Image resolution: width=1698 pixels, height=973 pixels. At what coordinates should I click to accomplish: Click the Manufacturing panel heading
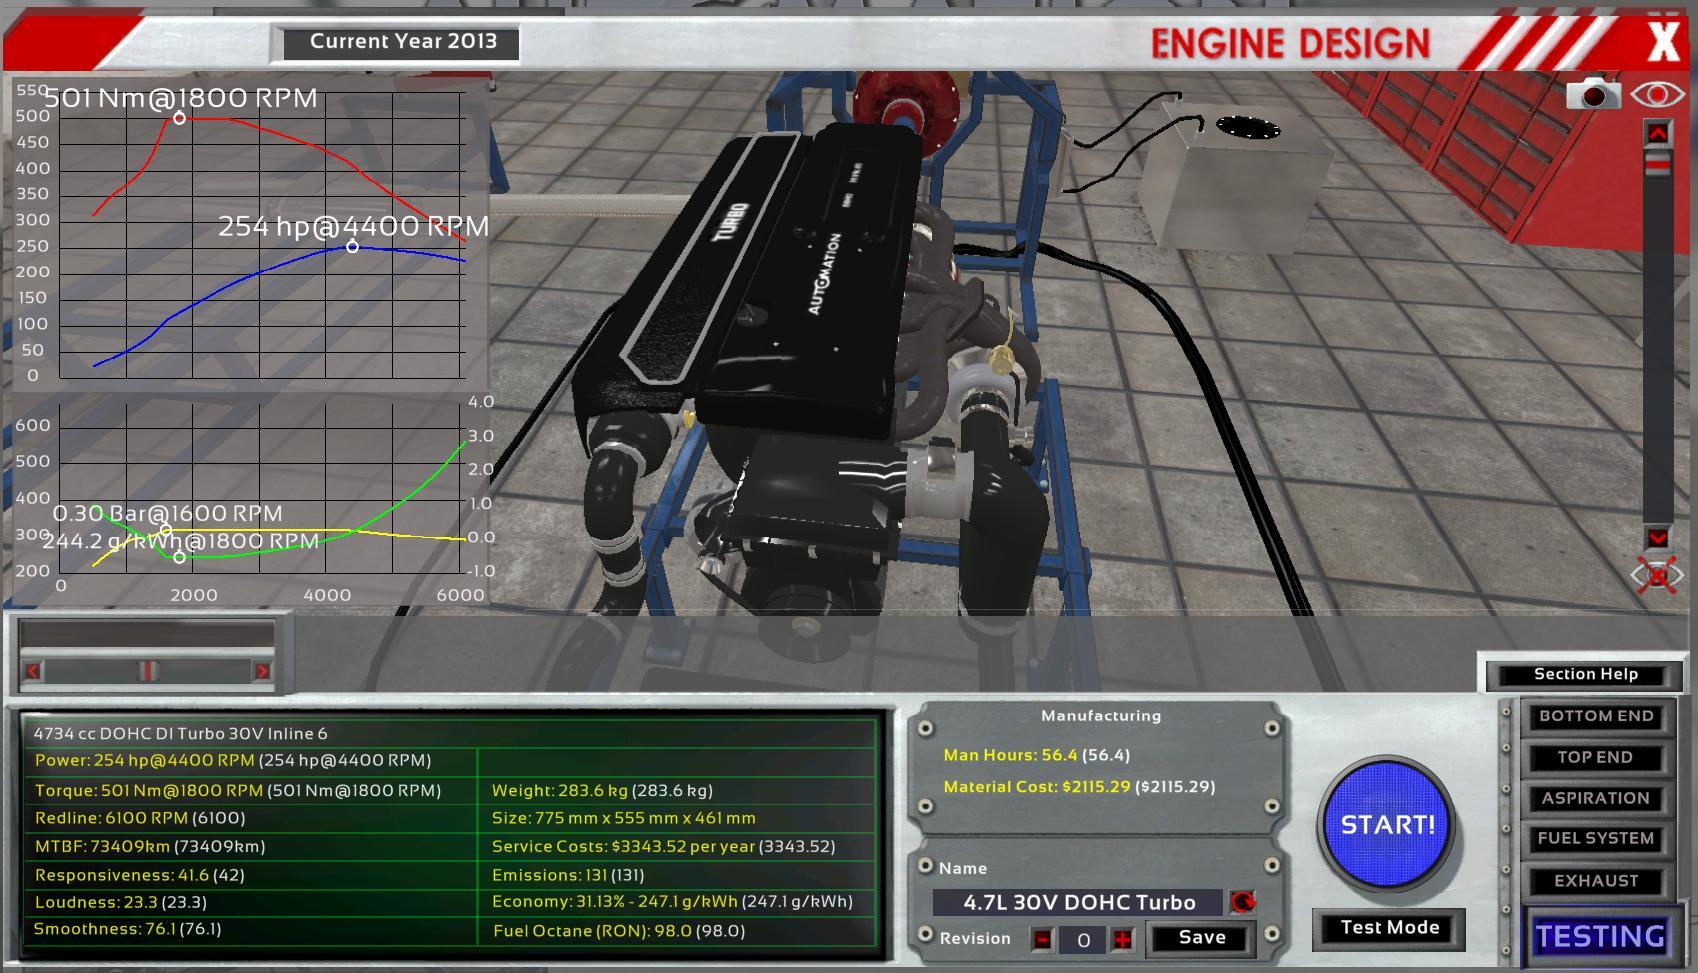point(1101,716)
